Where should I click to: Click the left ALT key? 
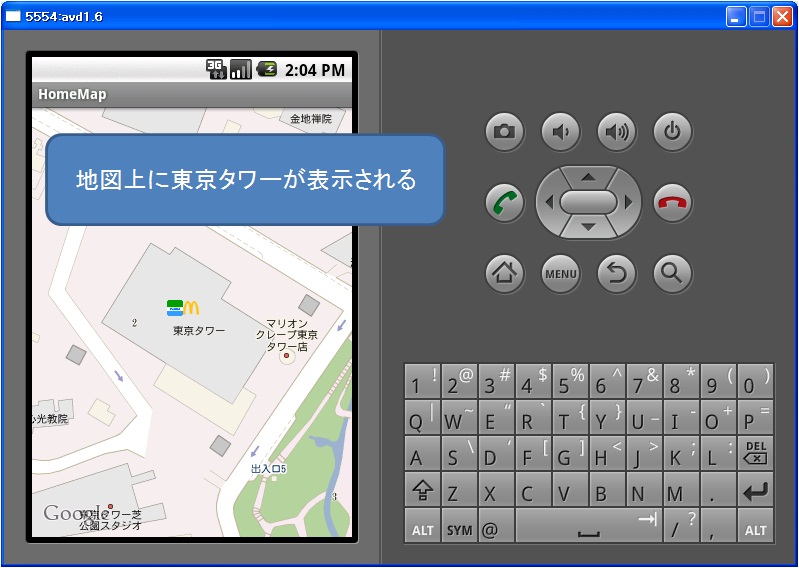click(422, 525)
